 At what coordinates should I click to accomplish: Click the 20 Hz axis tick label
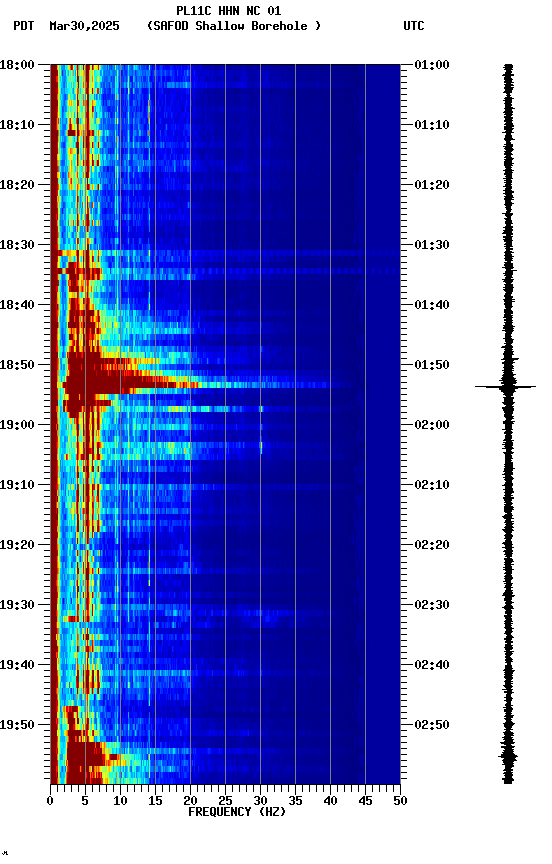(x=190, y=802)
